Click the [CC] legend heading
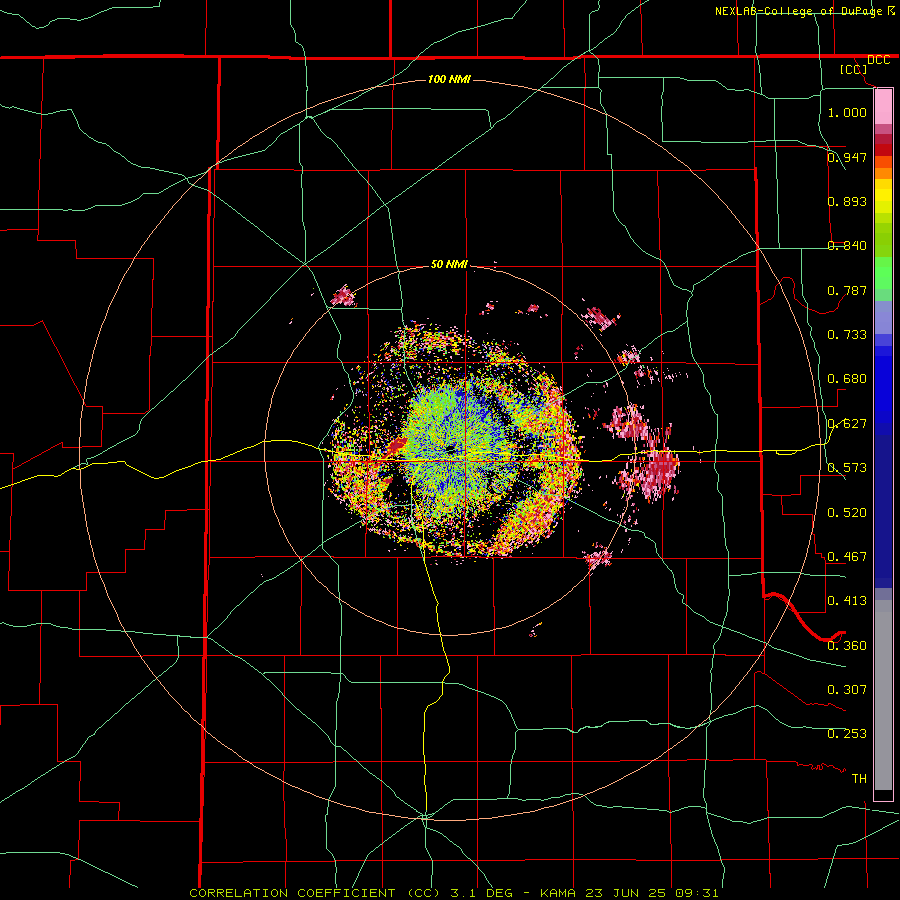The width and height of the screenshot is (900, 900). click(853, 69)
